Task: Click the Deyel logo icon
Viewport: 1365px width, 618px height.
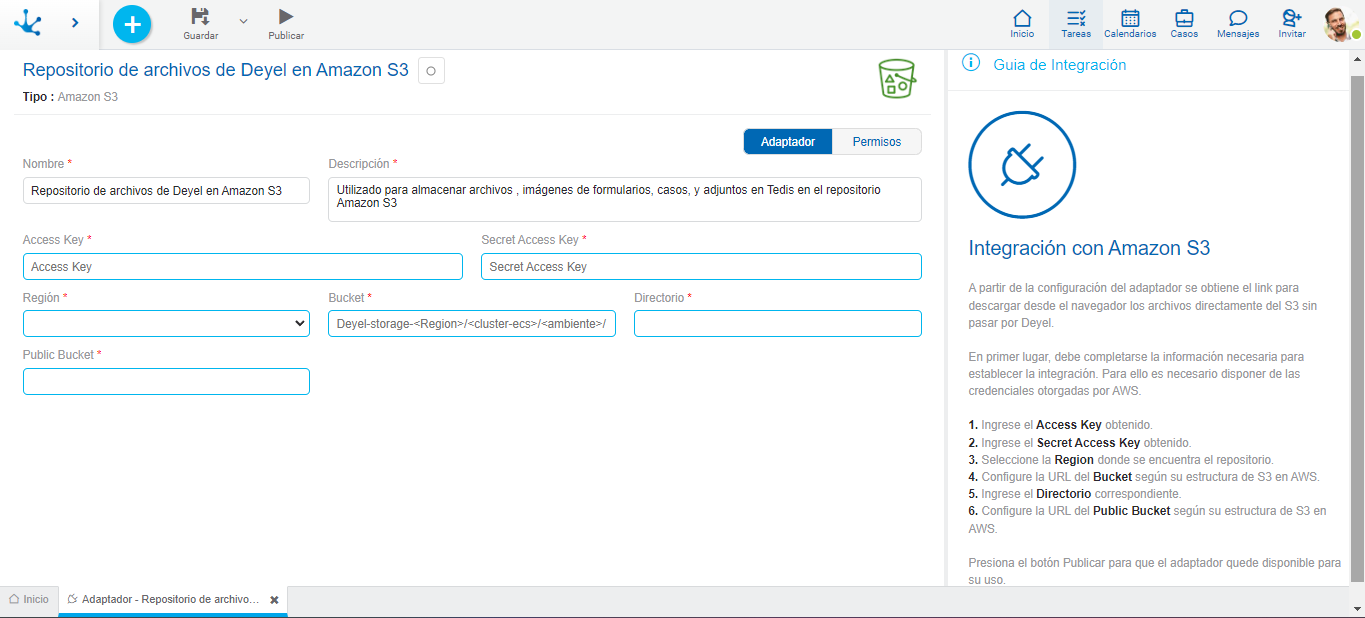Action: [x=28, y=23]
